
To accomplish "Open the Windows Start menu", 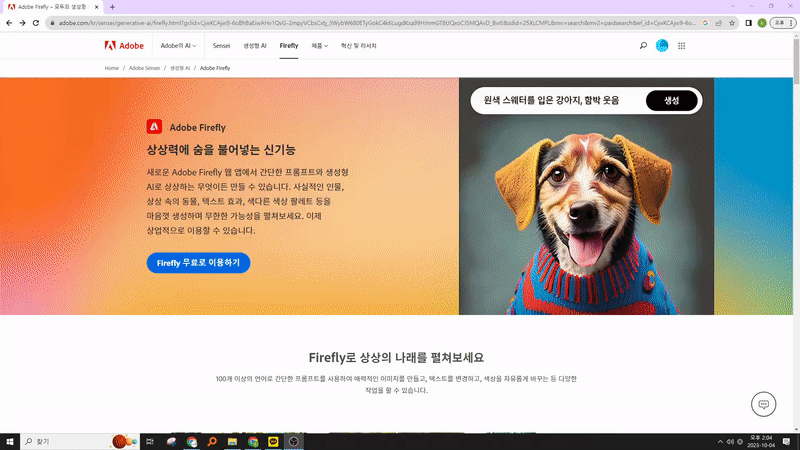I will (10, 441).
